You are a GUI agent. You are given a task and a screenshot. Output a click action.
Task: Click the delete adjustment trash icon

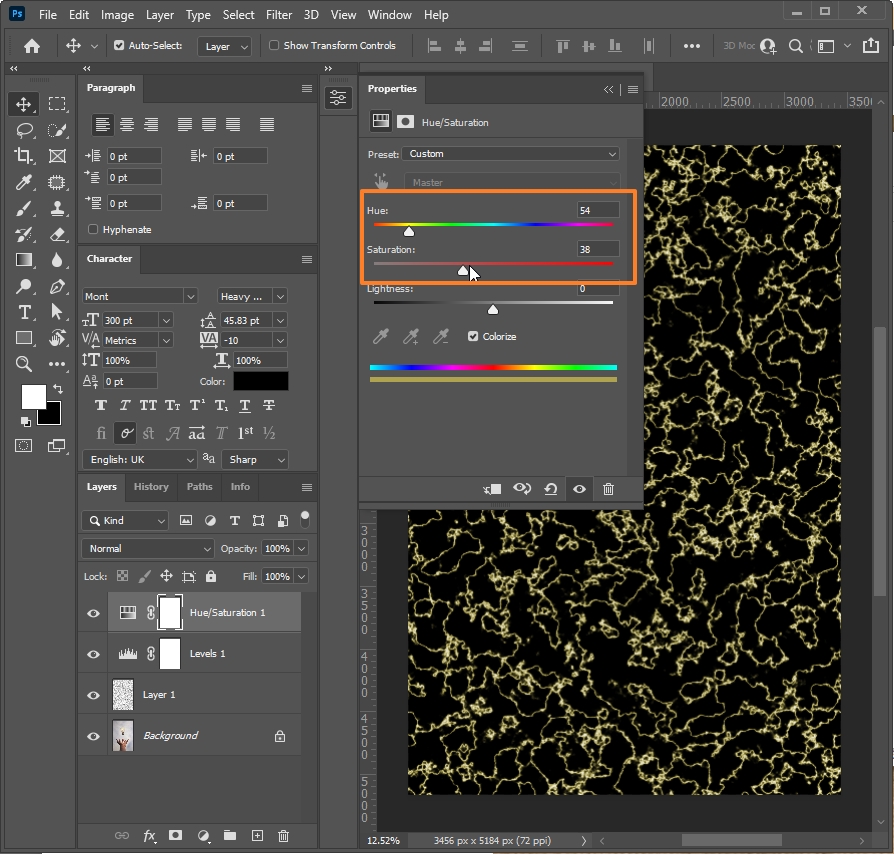tap(608, 489)
